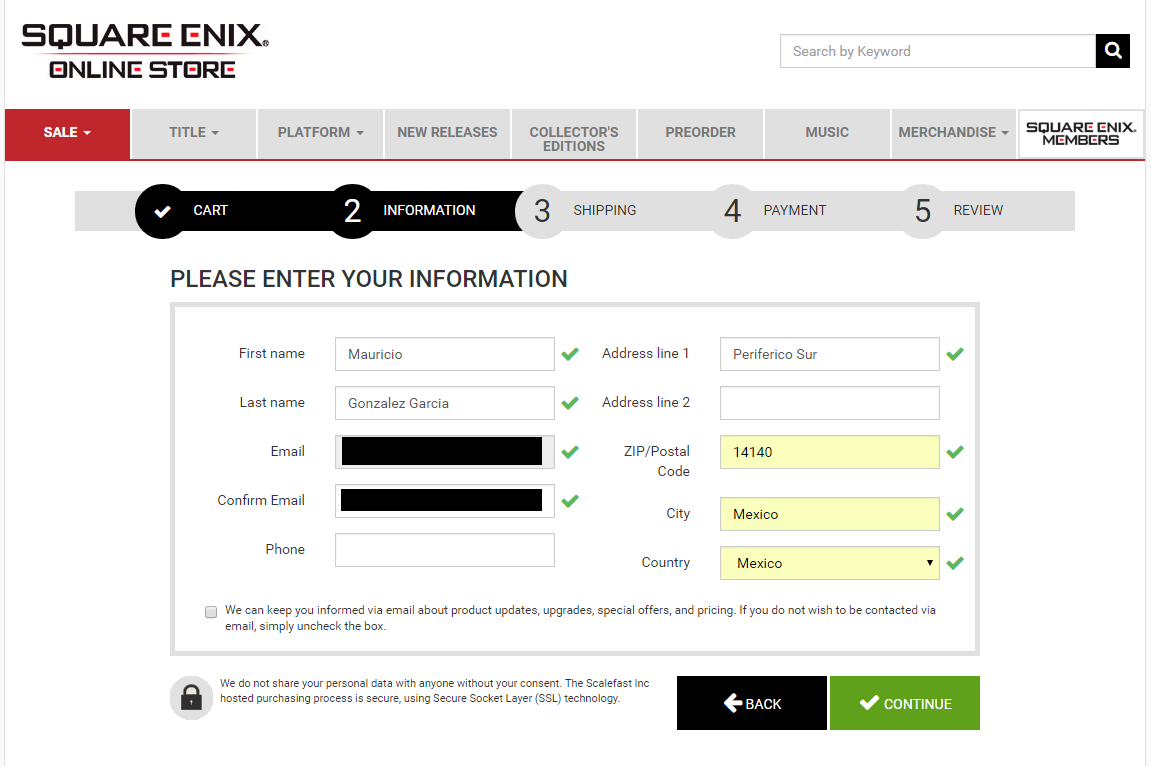Click the step 4 Payment circle

pyautogui.click(x=732, y=211)
